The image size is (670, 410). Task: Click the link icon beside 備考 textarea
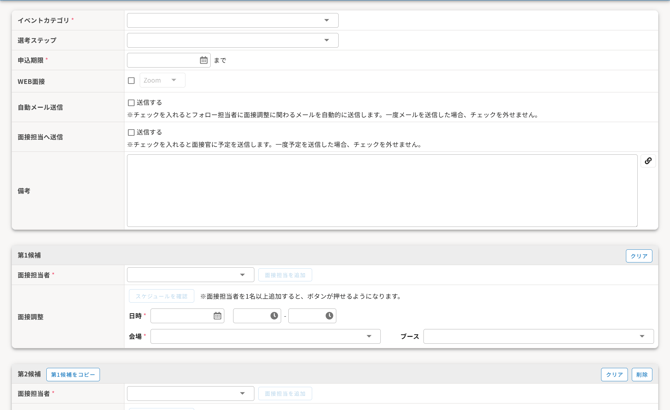point(648,161)
